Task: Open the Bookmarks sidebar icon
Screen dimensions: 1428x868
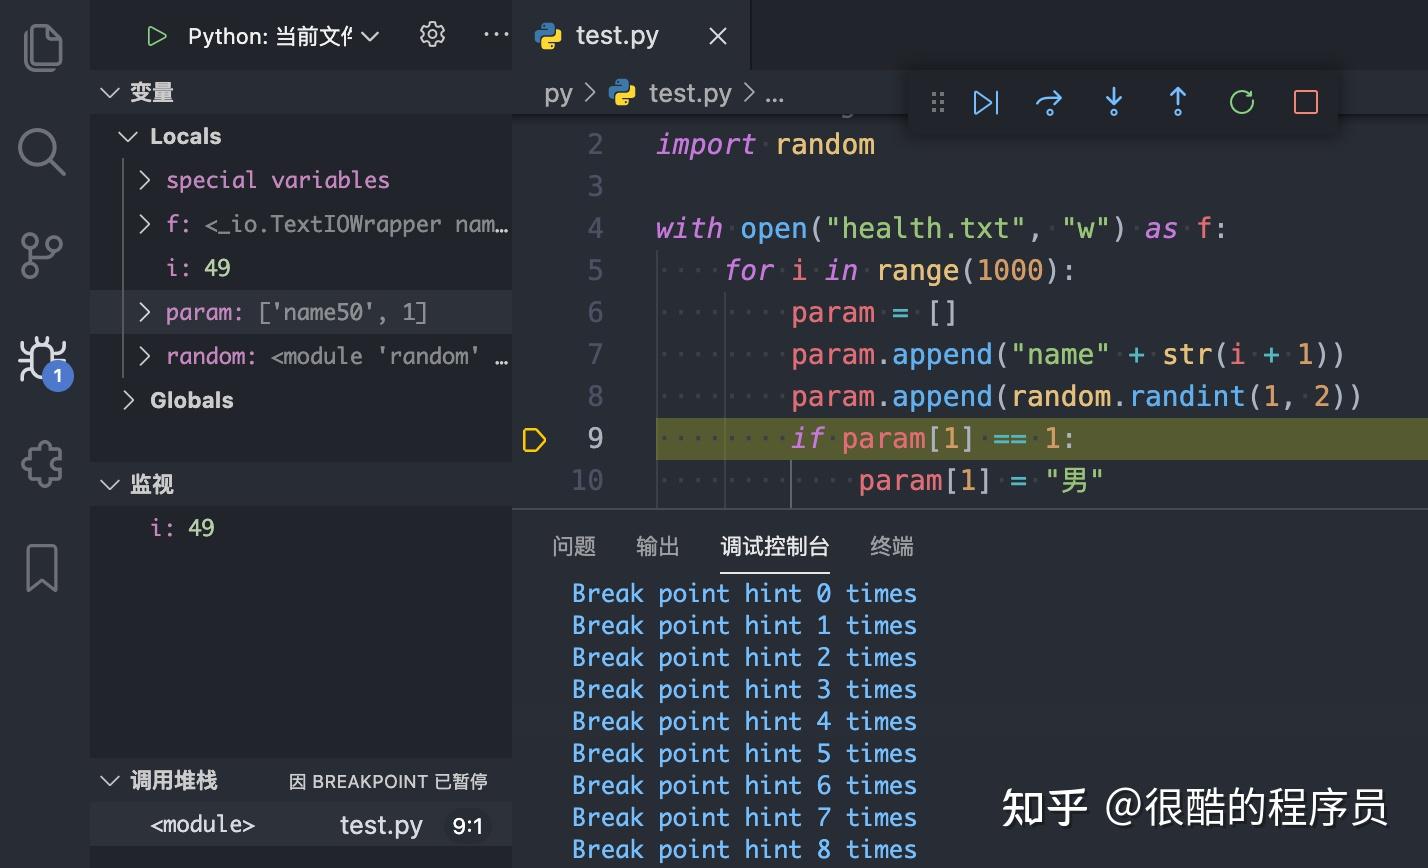Action: pos(42,567)
